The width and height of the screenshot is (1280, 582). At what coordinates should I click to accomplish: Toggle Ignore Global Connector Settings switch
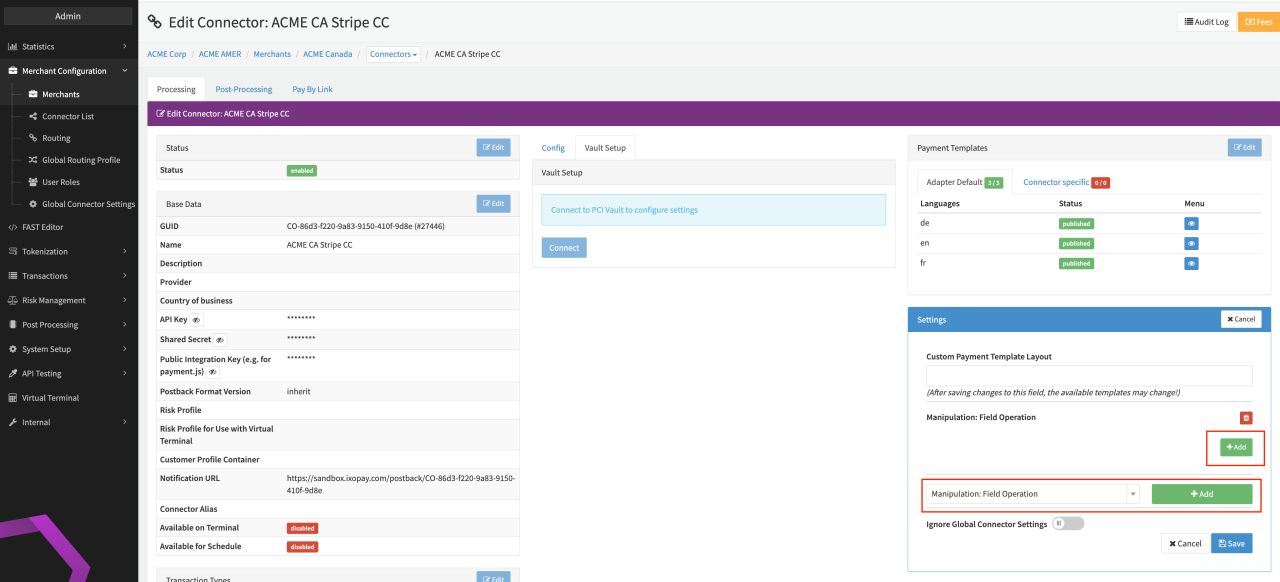click(x=1068, y=523)
